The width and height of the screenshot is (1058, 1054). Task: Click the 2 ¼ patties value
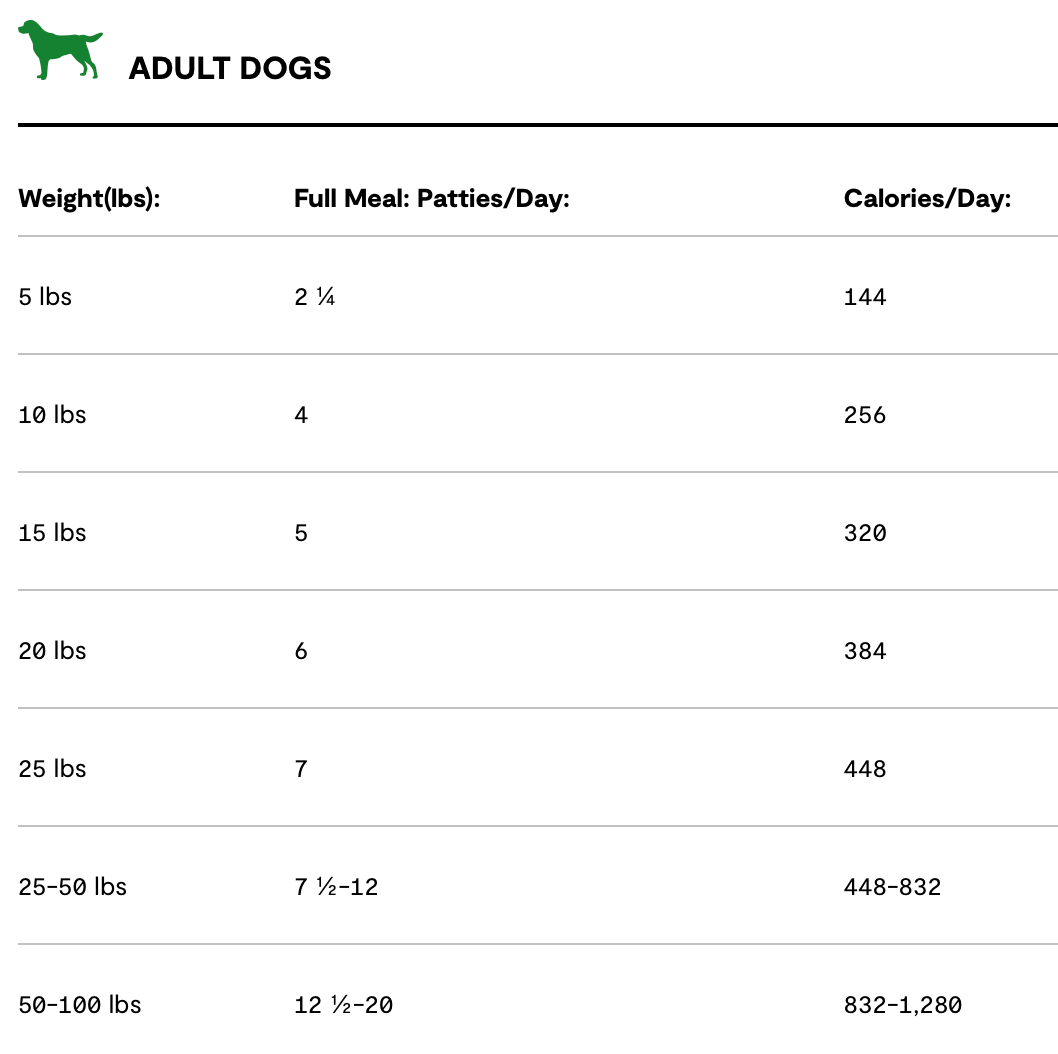pyautogui.click(x=314, y=297)
